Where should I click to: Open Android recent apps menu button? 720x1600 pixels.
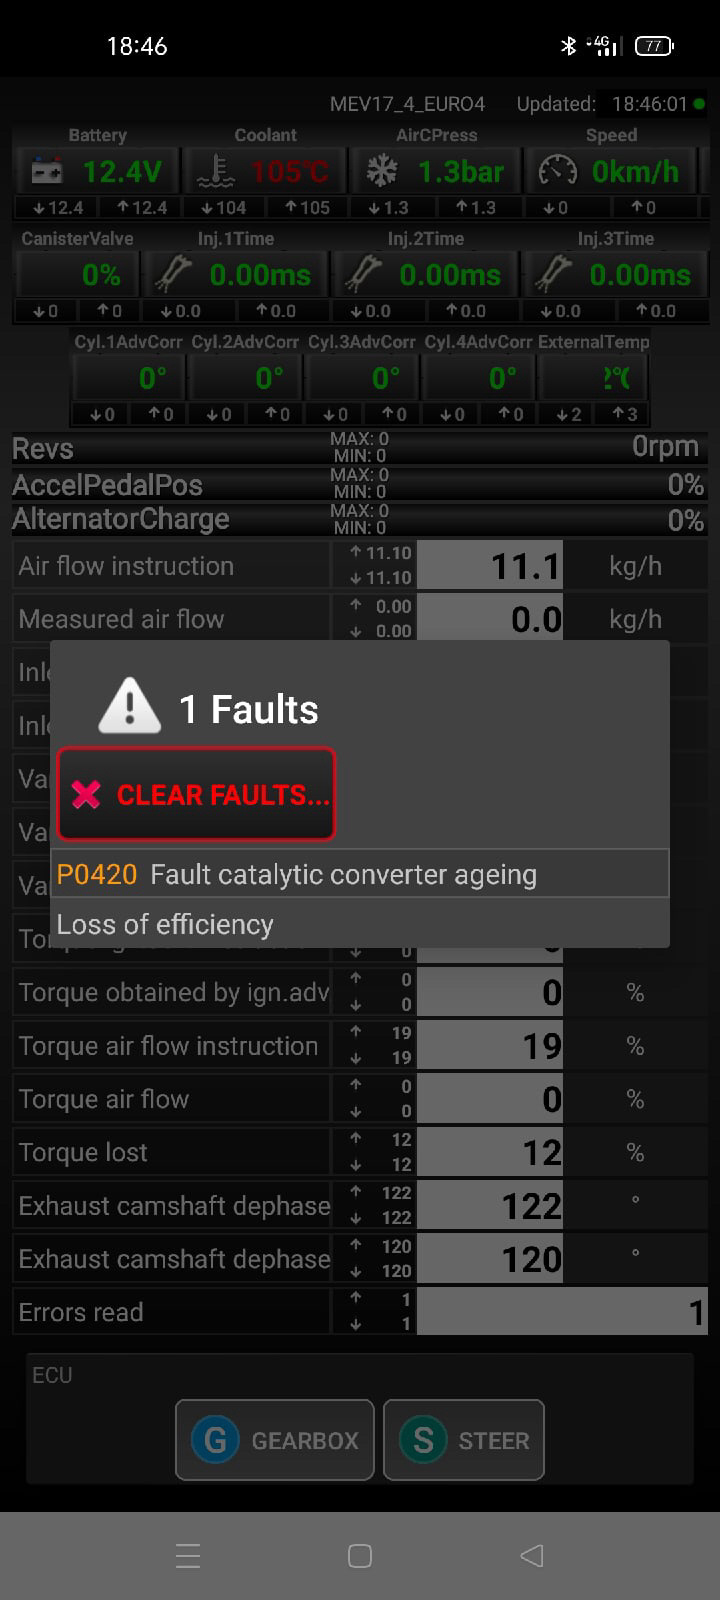pyautogui.click(x=188, y=1555)
